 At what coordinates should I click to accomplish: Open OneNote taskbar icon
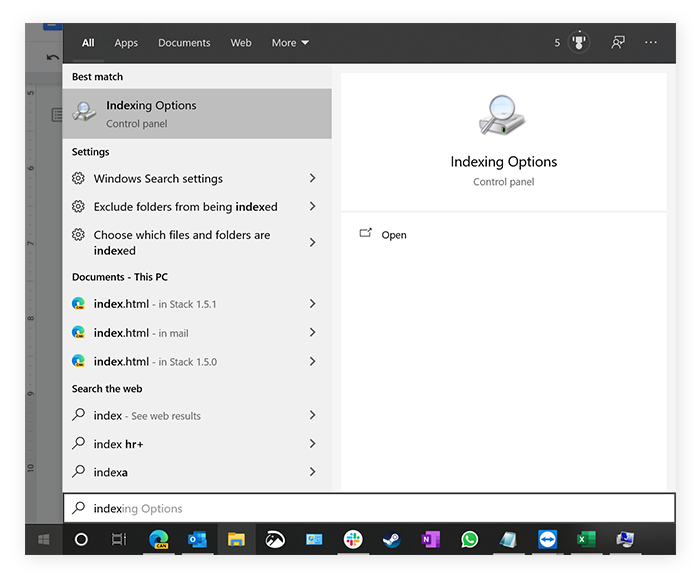coord(431,540)
